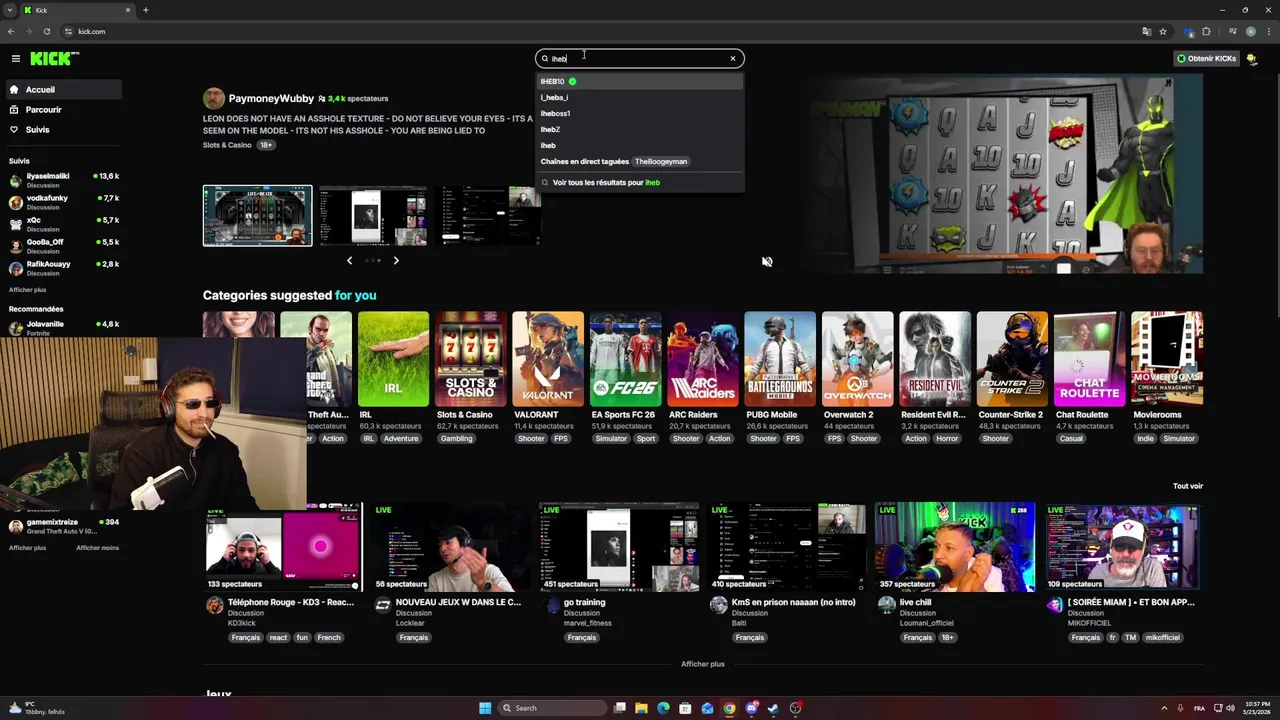Image resolution: width=1280 pixels, height=720 pixels.
Task: Open Jolavanille recommended channel
Action: [62, 328]
